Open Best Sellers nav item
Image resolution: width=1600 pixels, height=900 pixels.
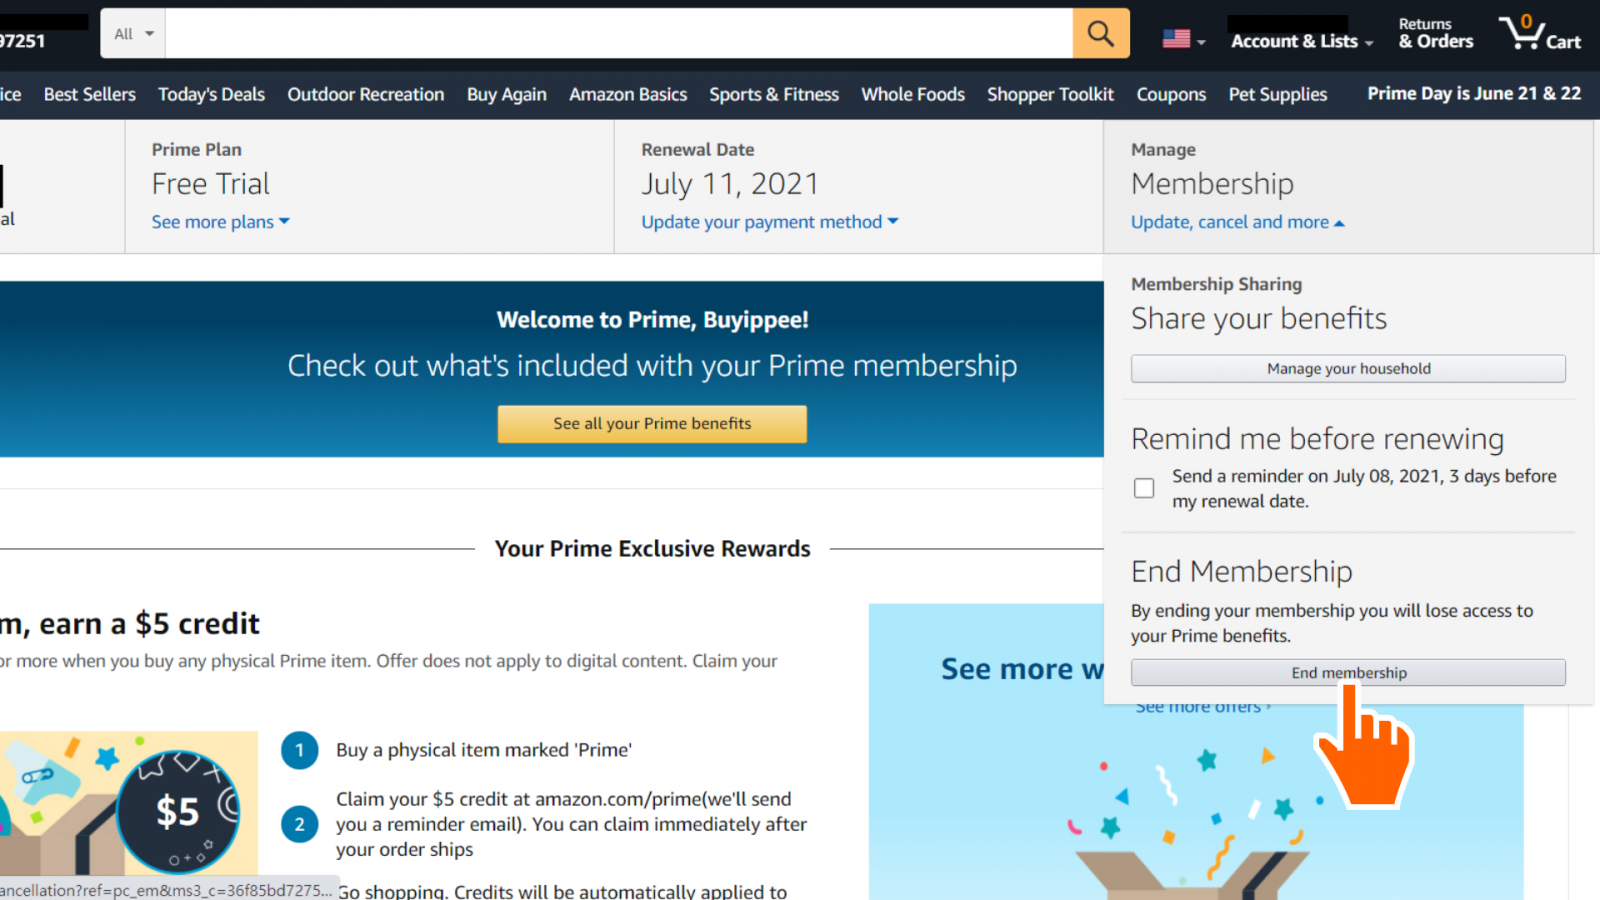tap(90, 94)
